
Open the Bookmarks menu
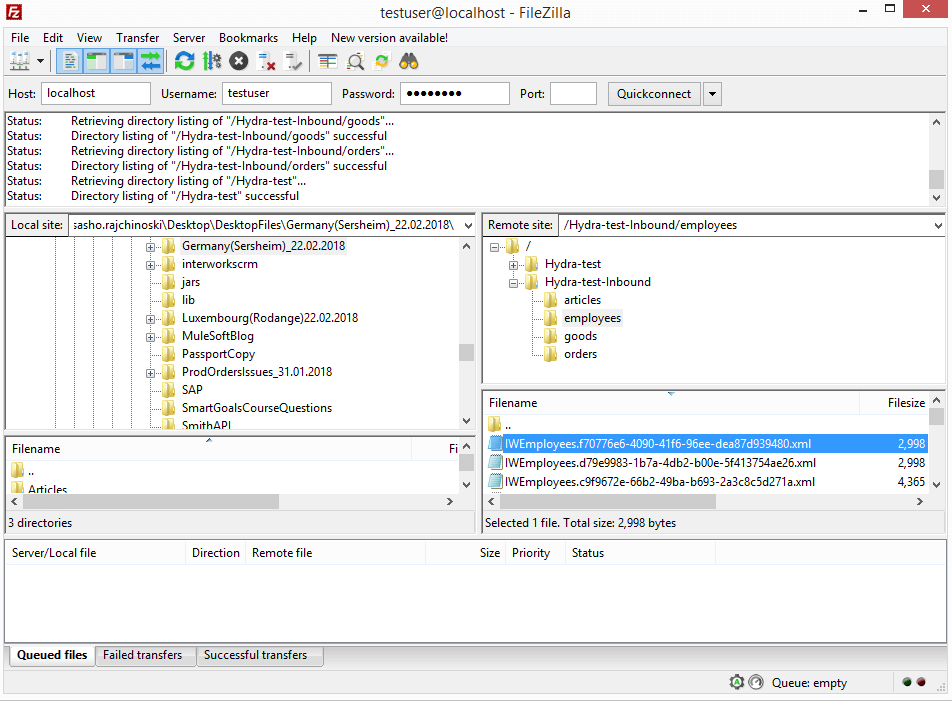coord(248,38)
